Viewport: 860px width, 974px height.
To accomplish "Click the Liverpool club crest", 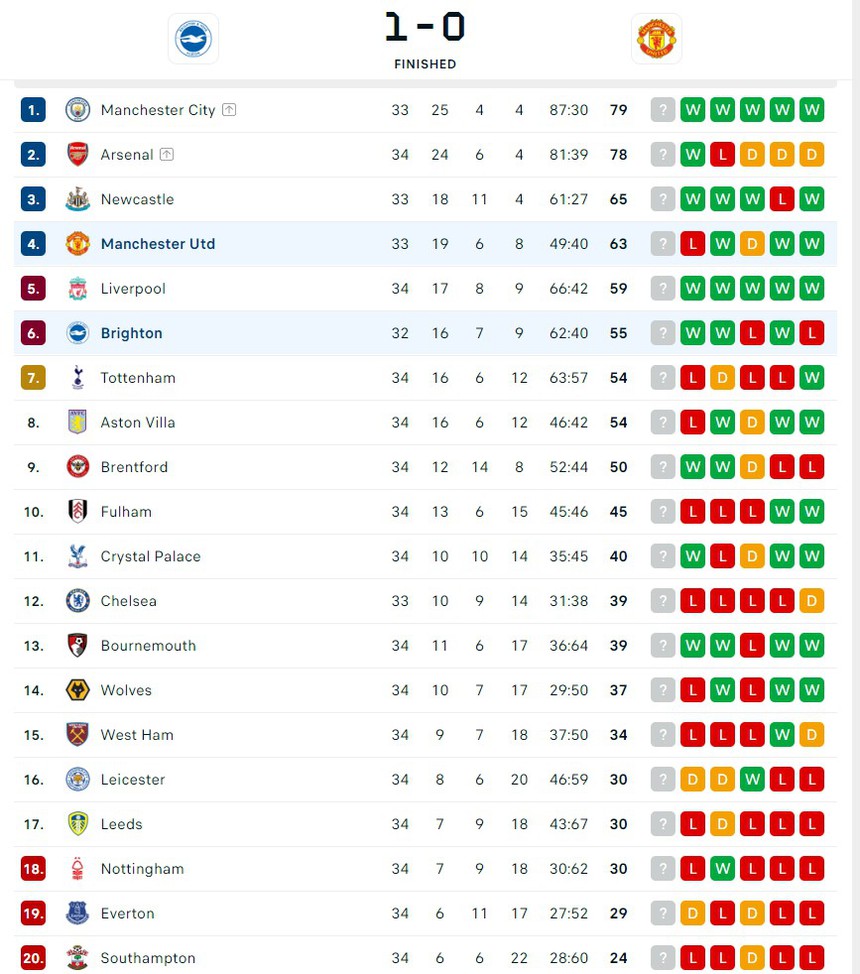I will (77, 288).
